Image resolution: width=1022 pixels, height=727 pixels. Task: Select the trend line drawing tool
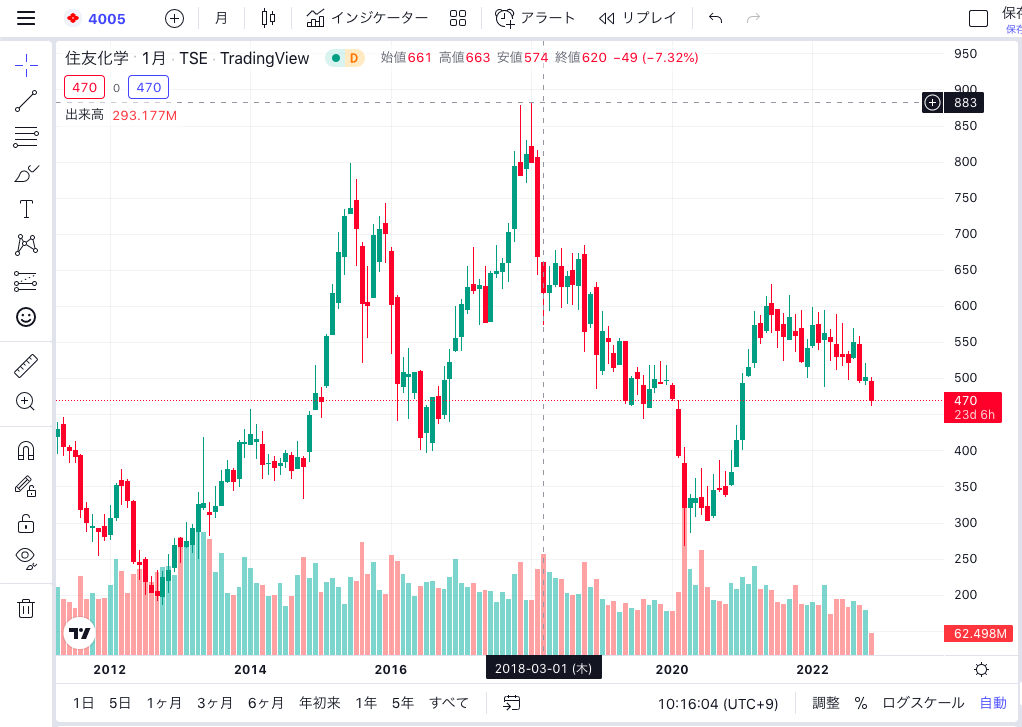pos(26,101)
